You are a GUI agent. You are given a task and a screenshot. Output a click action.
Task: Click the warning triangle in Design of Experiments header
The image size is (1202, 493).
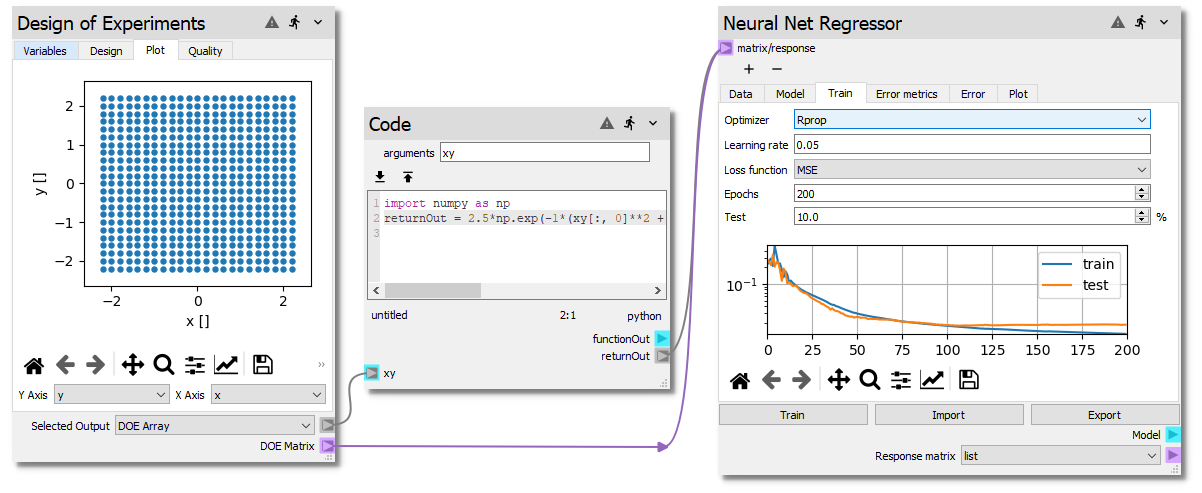pyautogui.click(x=271, y=22)
